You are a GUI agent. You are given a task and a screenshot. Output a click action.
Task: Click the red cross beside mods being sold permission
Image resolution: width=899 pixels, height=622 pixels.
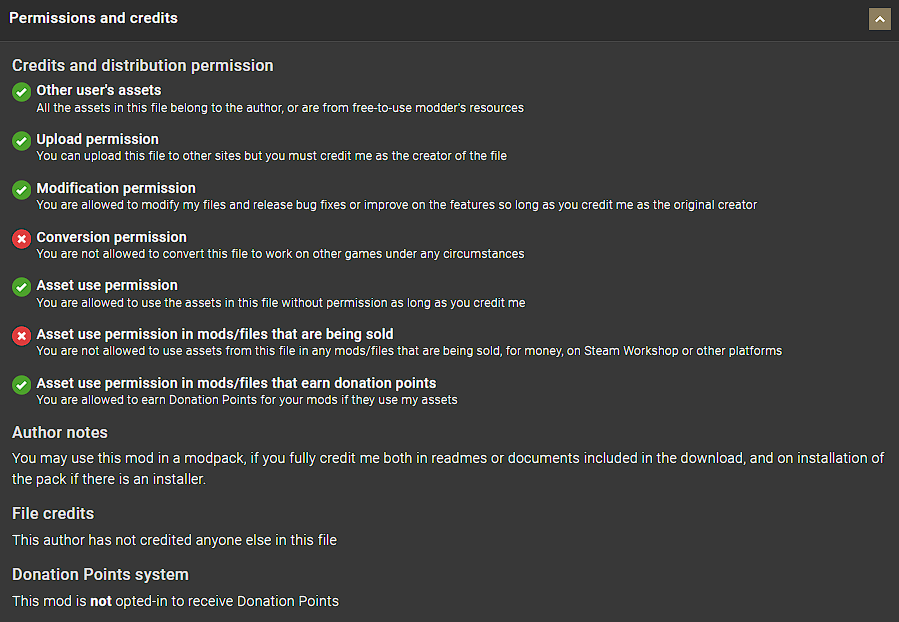tap(21, 336)
